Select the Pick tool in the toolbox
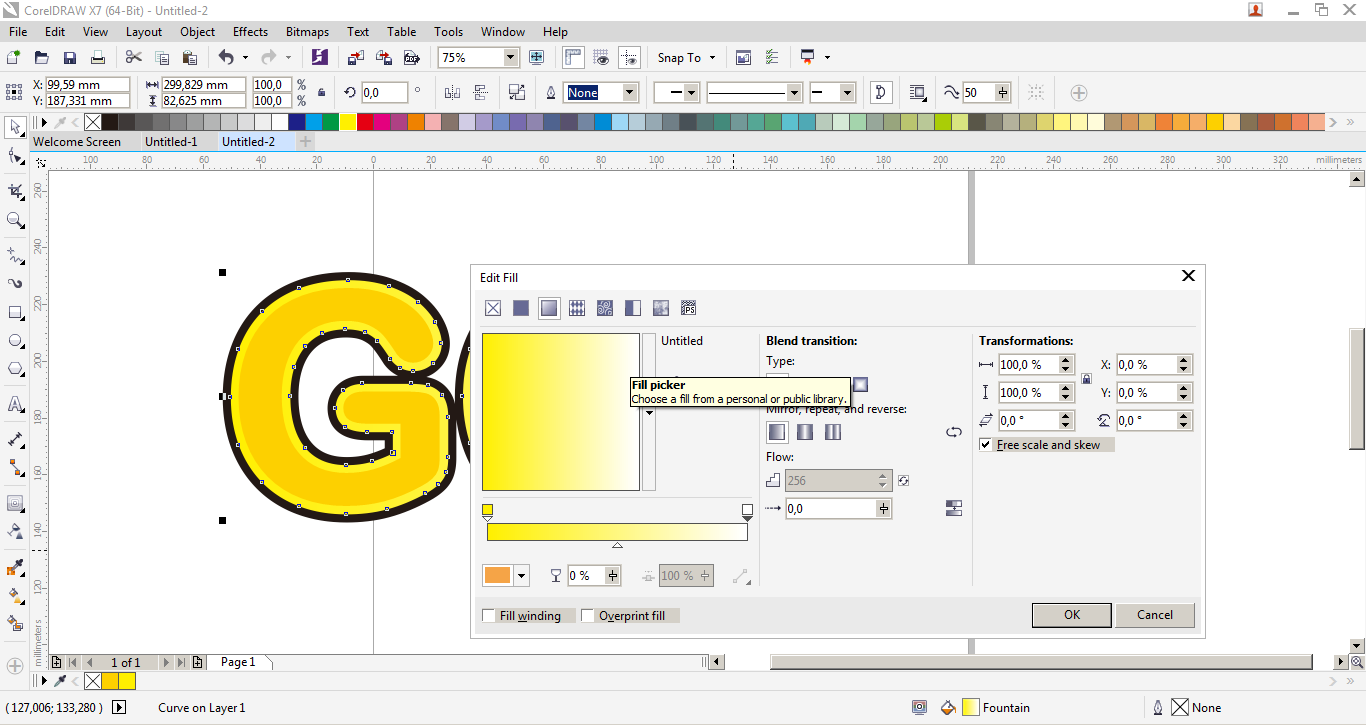The height and width of the screenshot is (726, 1366). click(x=14, y=128)
